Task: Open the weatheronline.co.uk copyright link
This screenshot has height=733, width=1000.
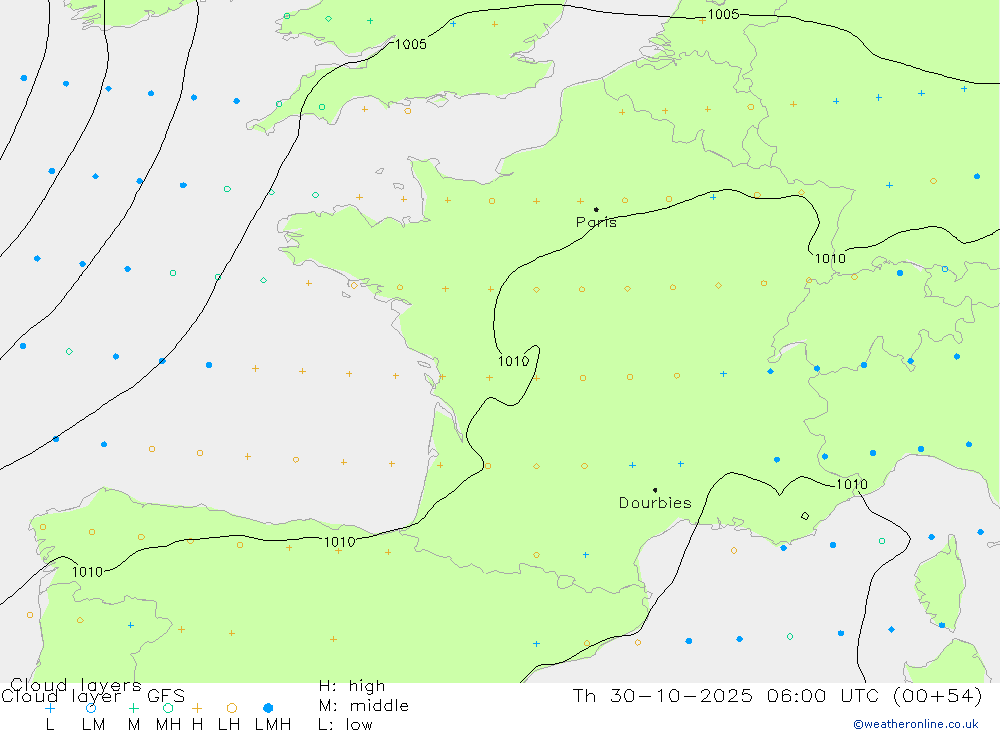Action: 915,724
